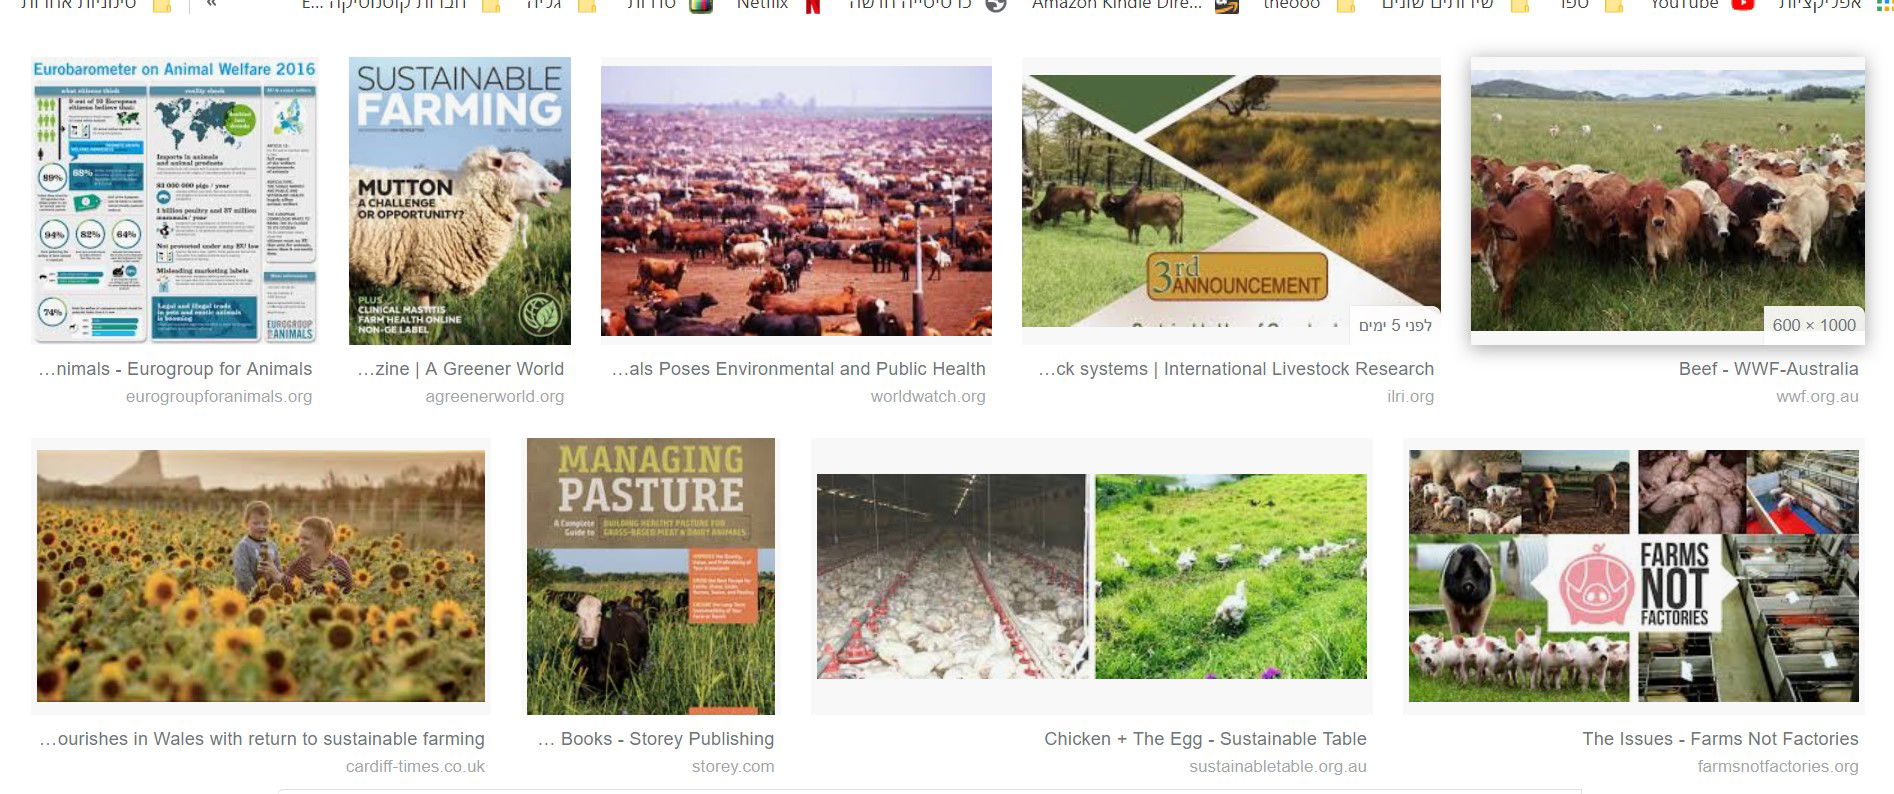1894x794 pixels.
Task: Open Chicken + The Egg - Sustainable Table title
Action: 1205,739
